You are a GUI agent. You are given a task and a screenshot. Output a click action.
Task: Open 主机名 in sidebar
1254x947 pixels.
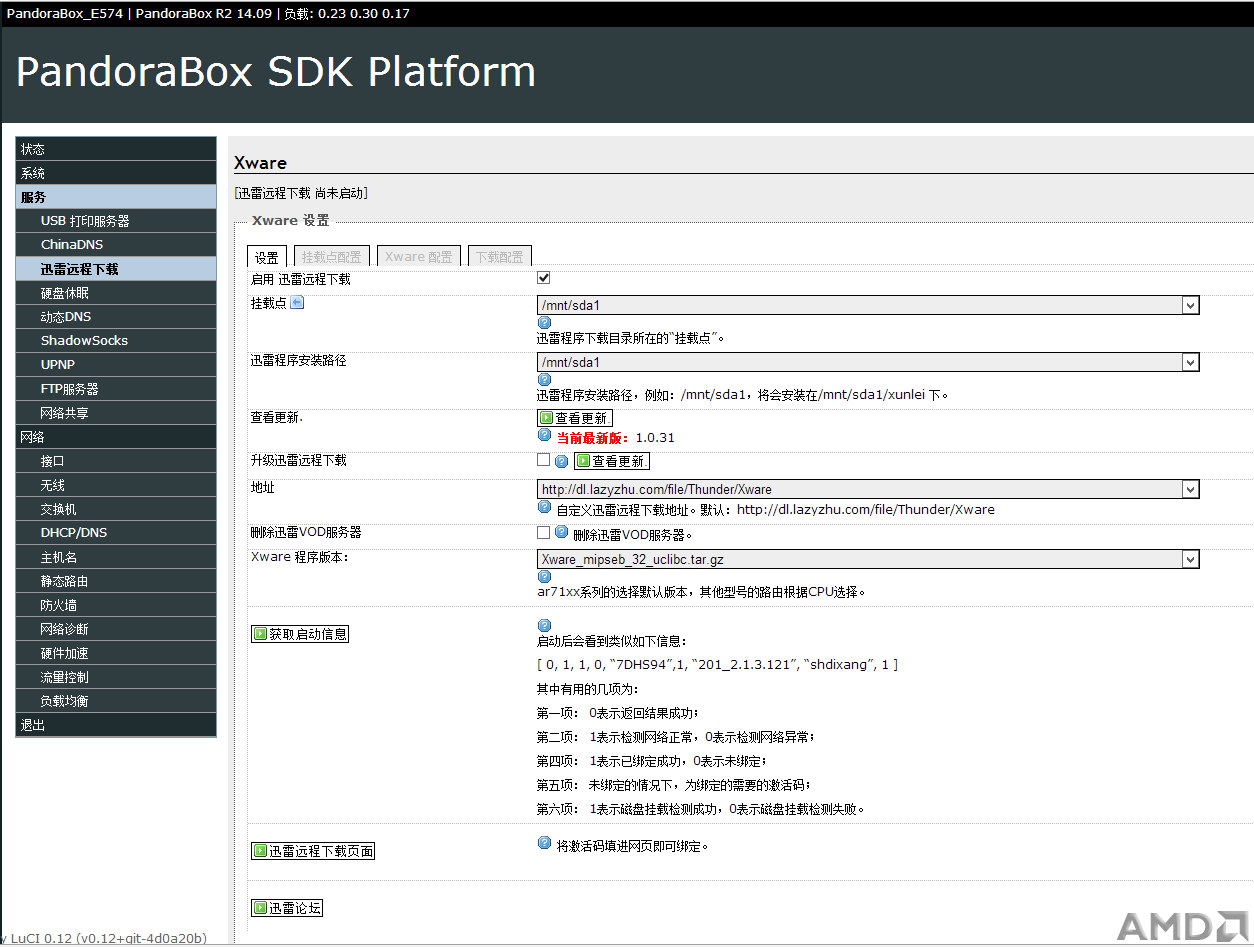(x=116, y=557)
